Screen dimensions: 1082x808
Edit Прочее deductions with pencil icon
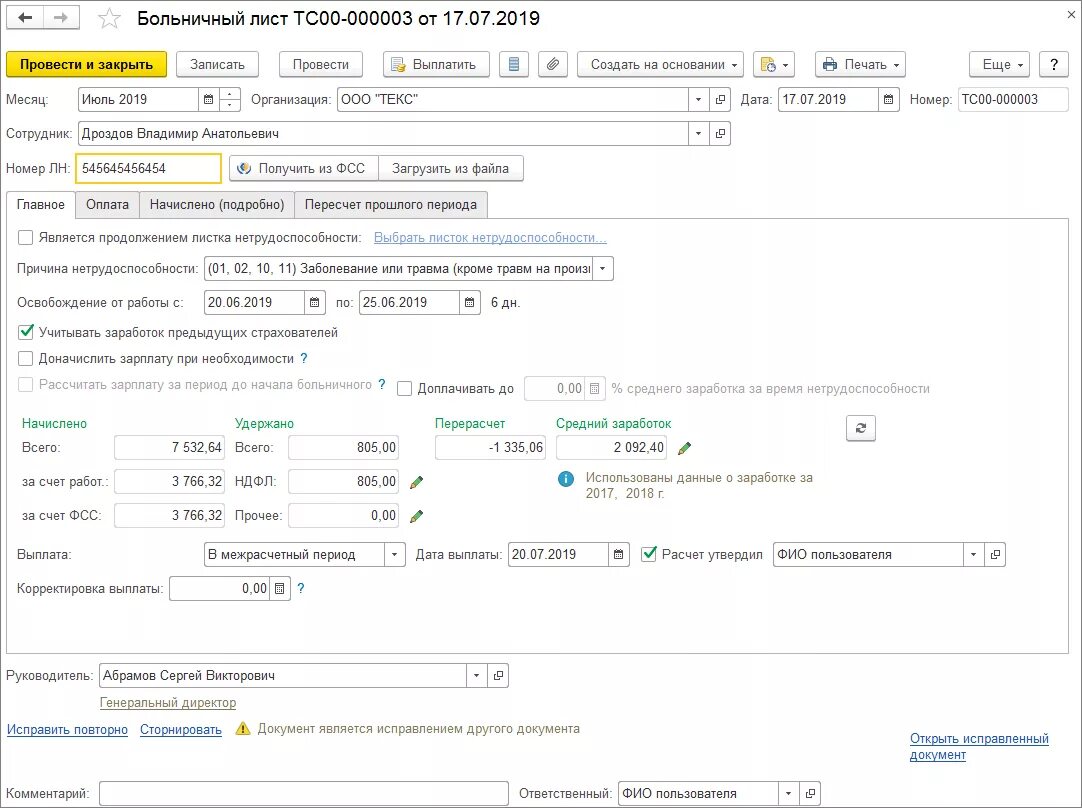(416, 516)
